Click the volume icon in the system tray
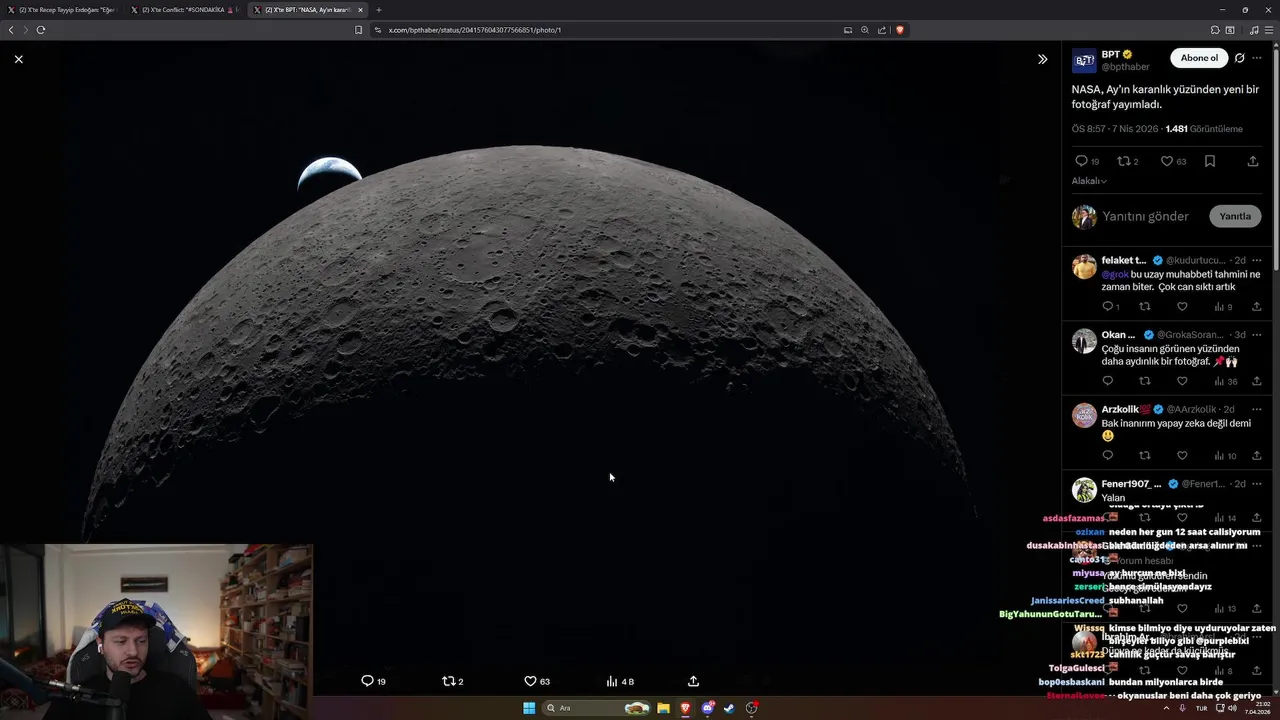 [x=1231, y=708]
